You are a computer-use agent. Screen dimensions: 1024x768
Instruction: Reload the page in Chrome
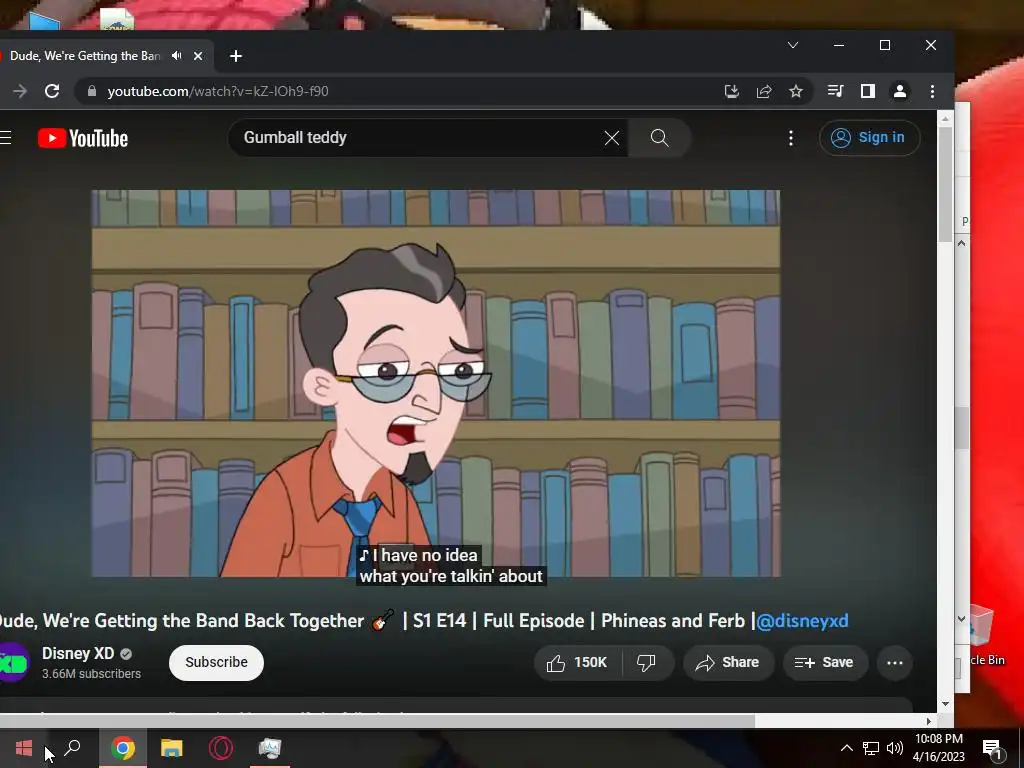52,91
